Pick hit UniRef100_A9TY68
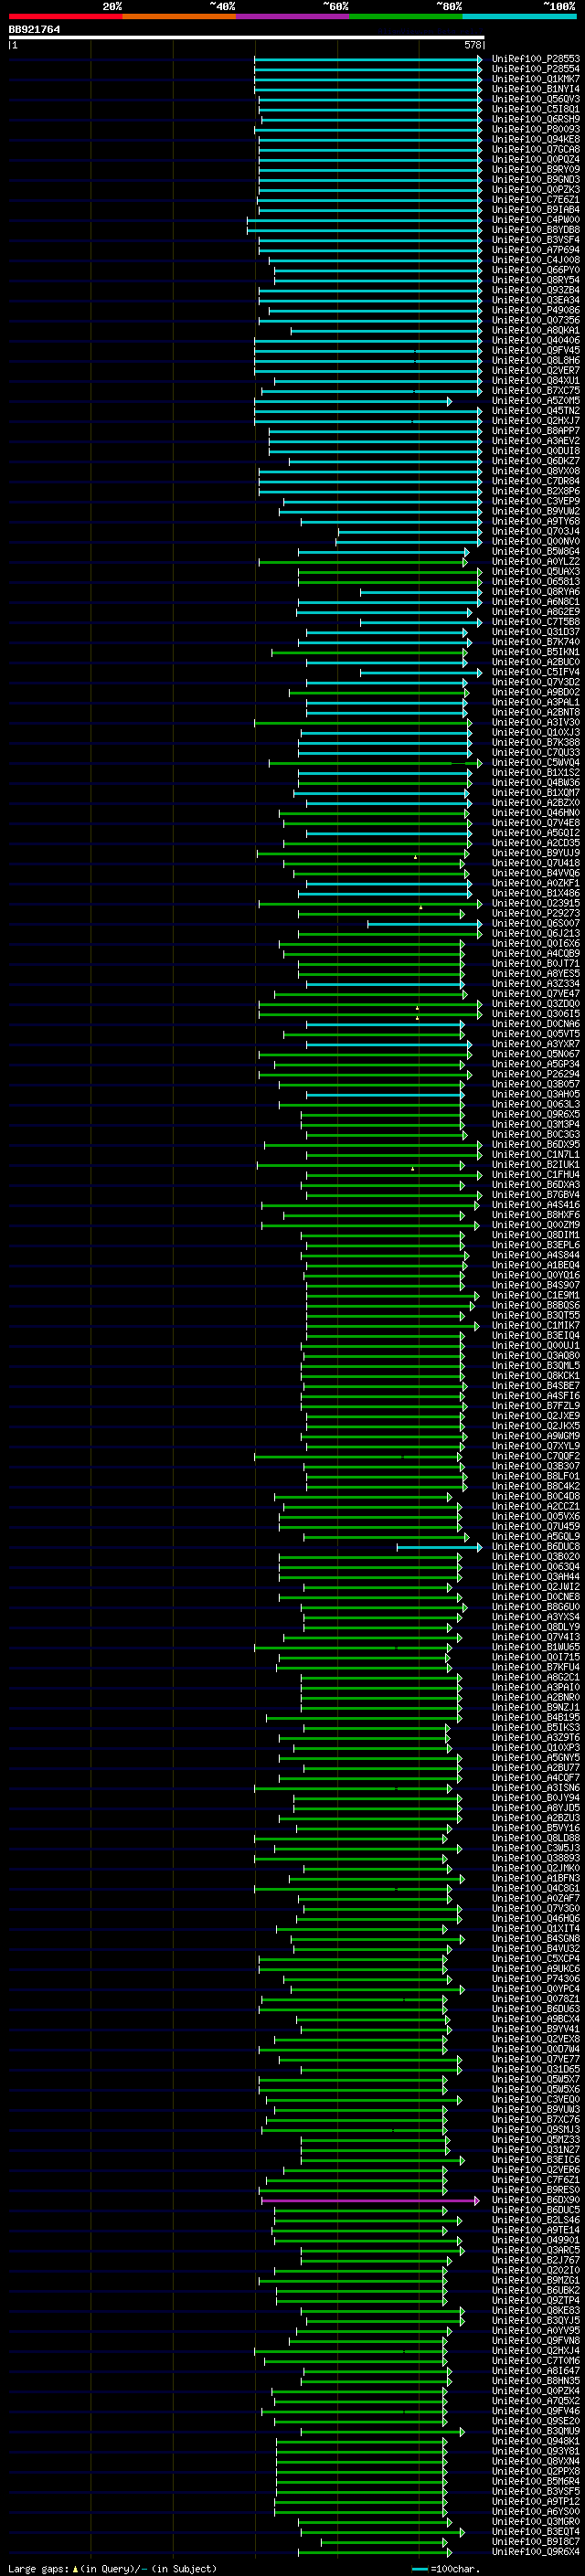Viewport: 585px width, 2576px height. [536, 521]
